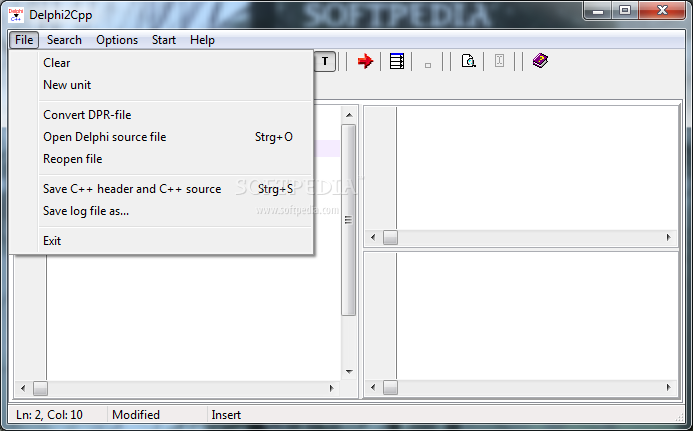
Task: Close the File menu via File
Action: [x=24, y=40]
